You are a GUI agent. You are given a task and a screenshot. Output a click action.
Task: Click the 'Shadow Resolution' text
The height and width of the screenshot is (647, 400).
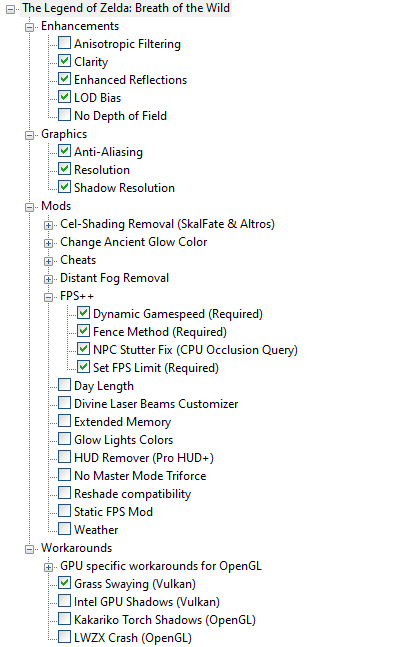(x=124, y=188)
